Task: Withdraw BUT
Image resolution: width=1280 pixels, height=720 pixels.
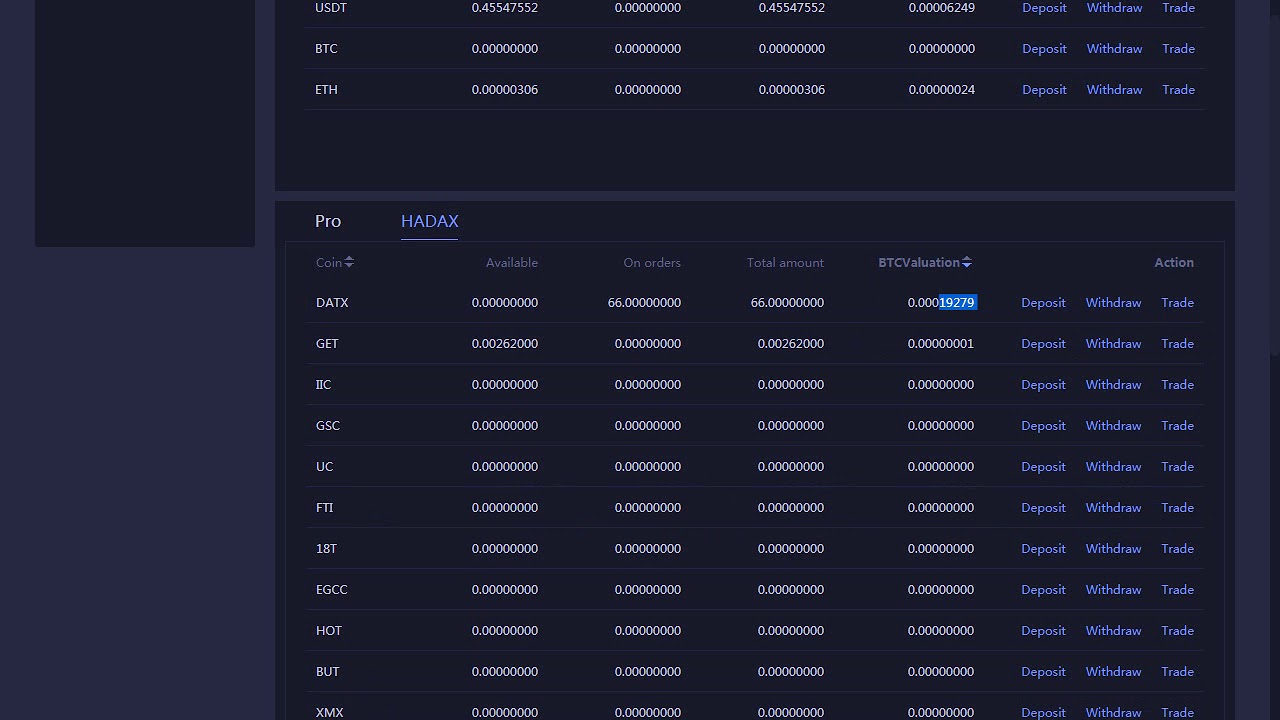Action: [1113, 671]
